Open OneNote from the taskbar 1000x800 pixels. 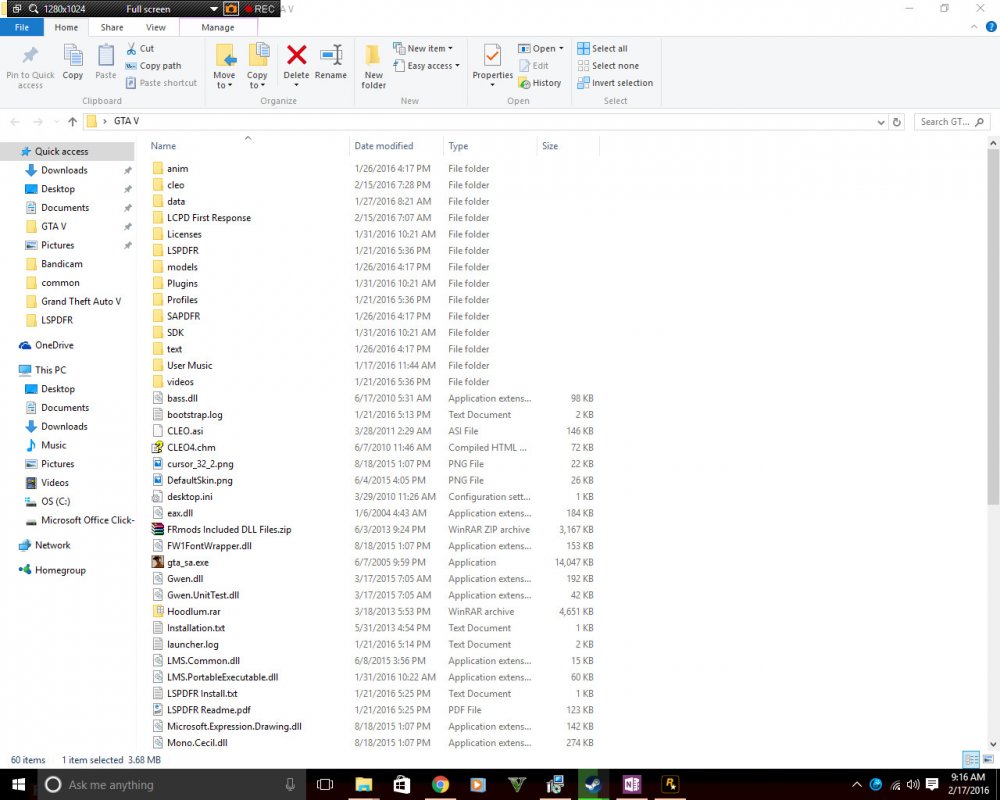click(631, 784)
